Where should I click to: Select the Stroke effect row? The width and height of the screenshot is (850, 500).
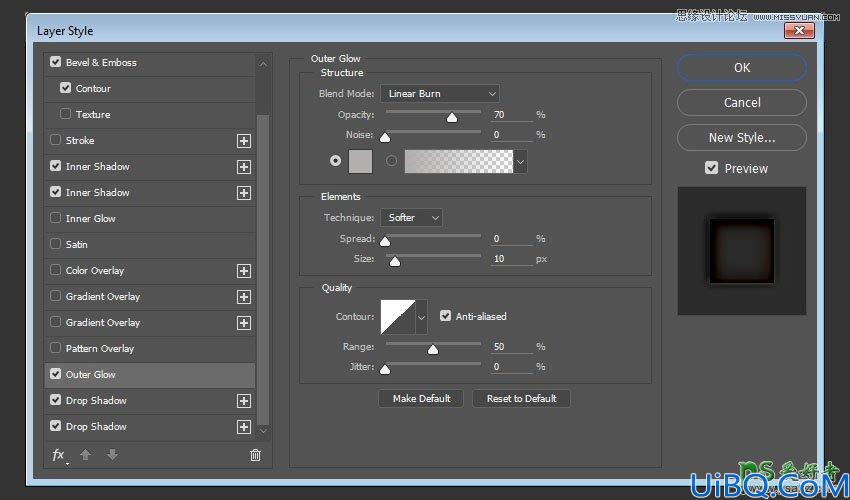[150, 140]
